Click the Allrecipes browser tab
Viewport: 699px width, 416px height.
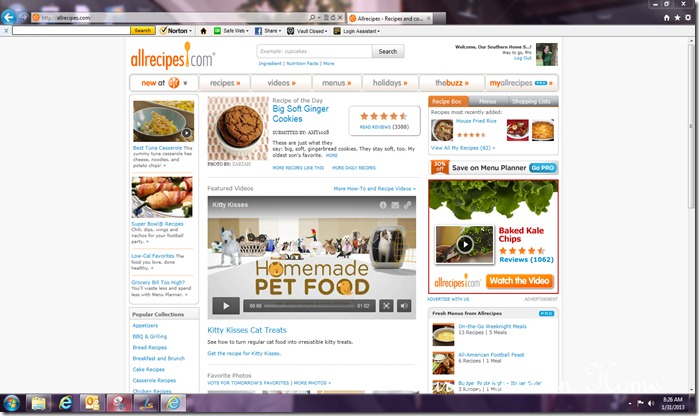[x=388, y=18]
